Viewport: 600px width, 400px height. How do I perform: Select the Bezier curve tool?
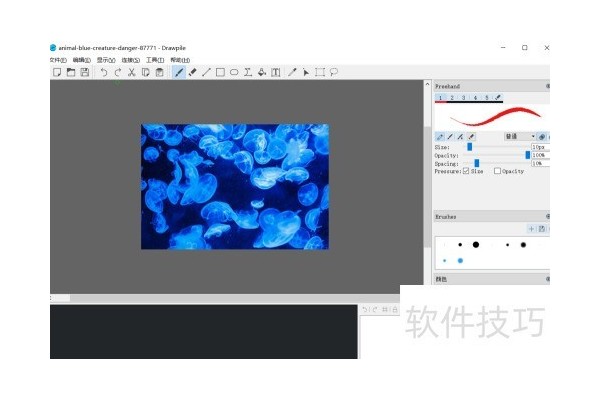point(248,72)
